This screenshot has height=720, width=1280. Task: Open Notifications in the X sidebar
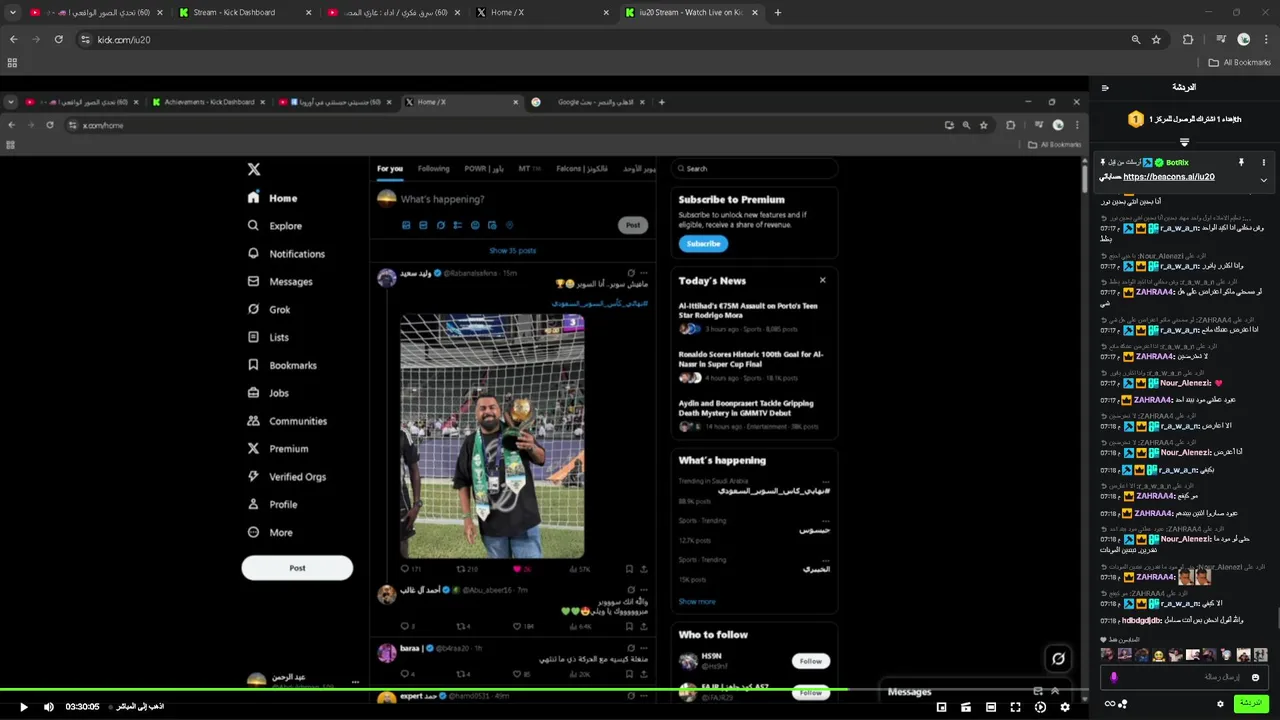pyautogui.click(x=286, y=254)
